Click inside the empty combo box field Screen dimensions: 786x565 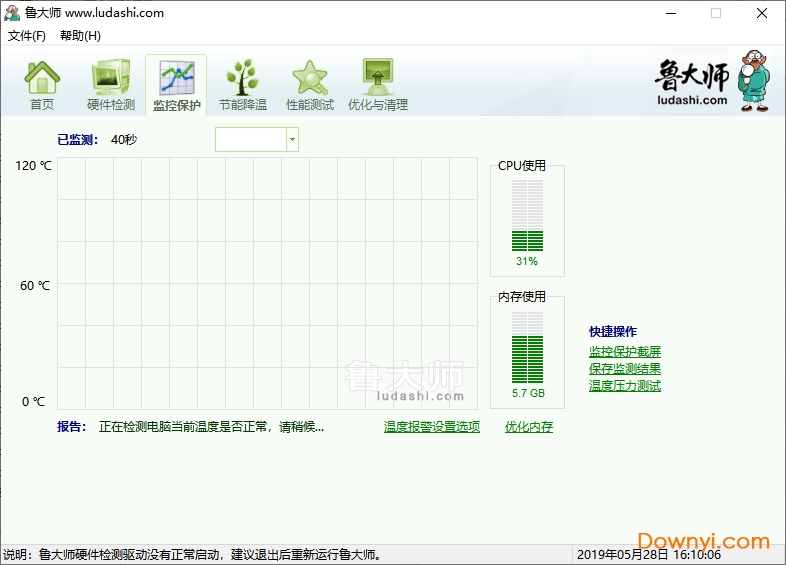click(x=251, y=140)
